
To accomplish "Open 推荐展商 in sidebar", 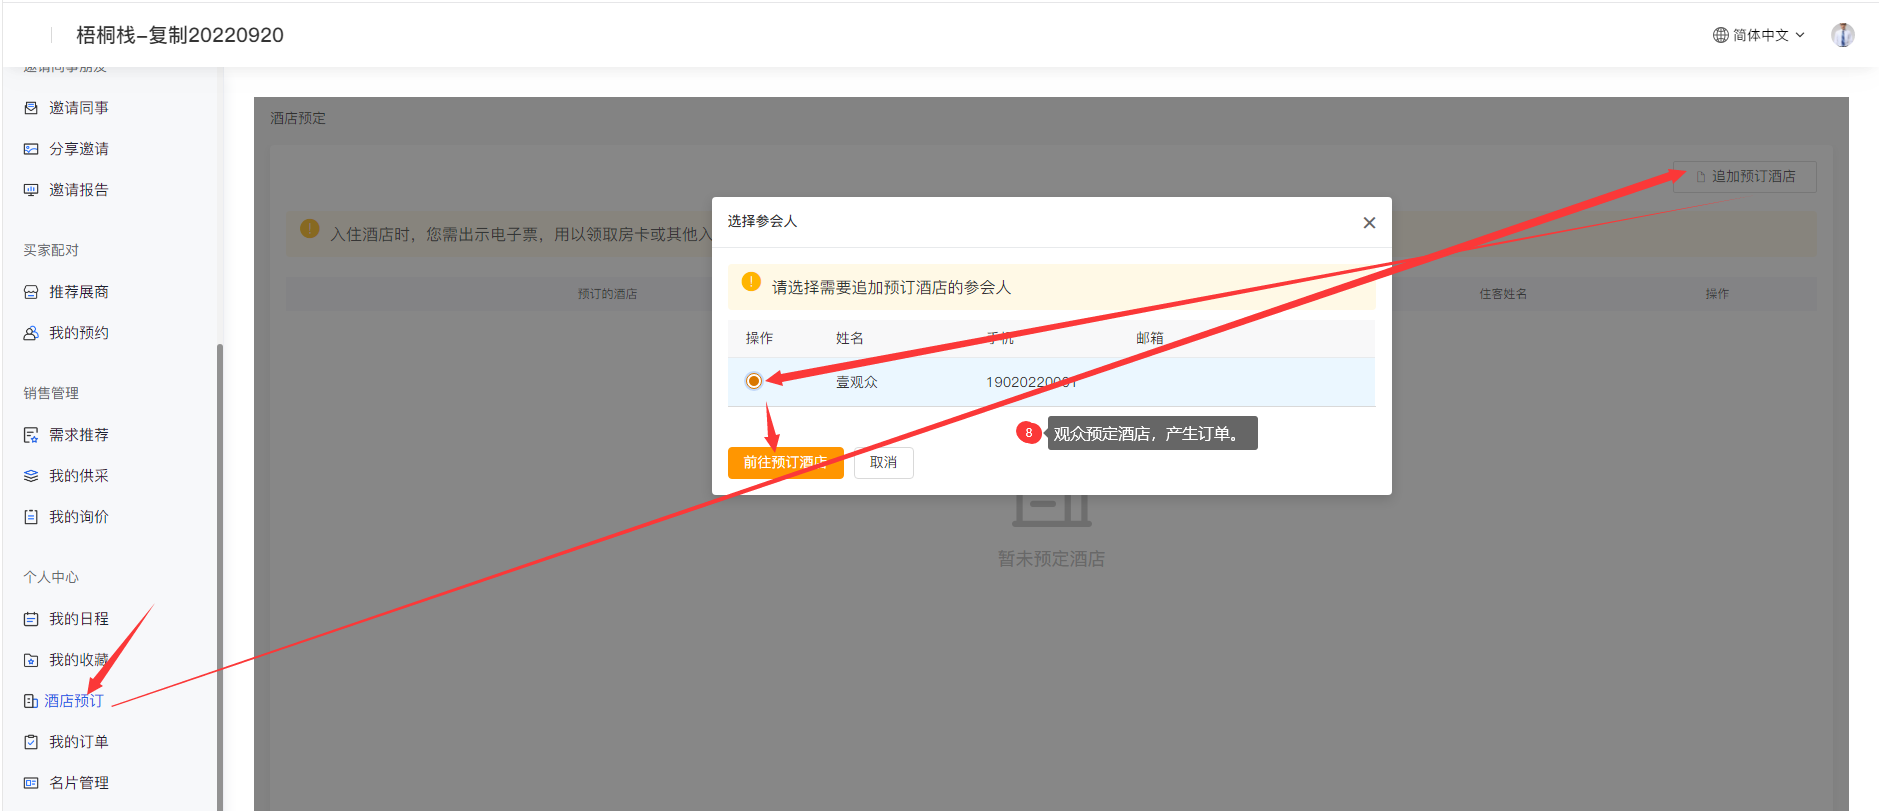I will [x=79, y=292].
